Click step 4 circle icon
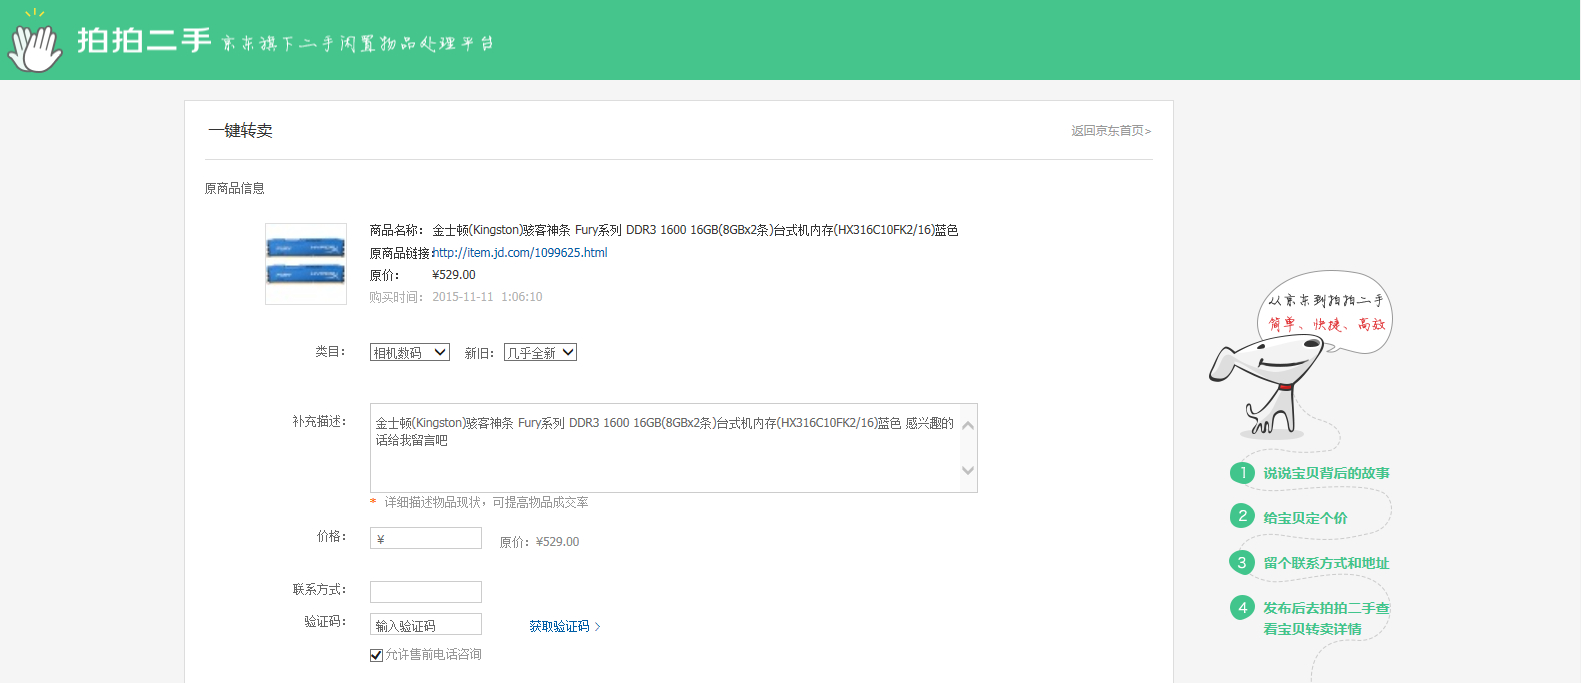1581x683 pixels. 1242,607
